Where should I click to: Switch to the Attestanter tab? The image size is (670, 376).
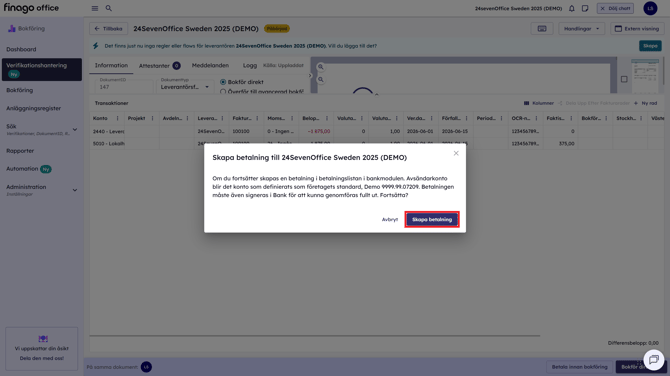click(159, 65)
